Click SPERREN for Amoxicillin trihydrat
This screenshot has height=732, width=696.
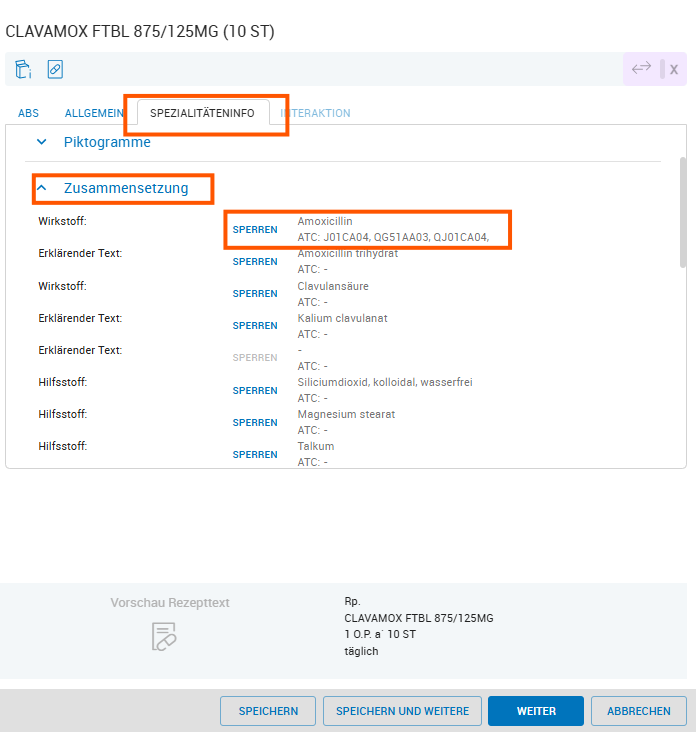255,261
